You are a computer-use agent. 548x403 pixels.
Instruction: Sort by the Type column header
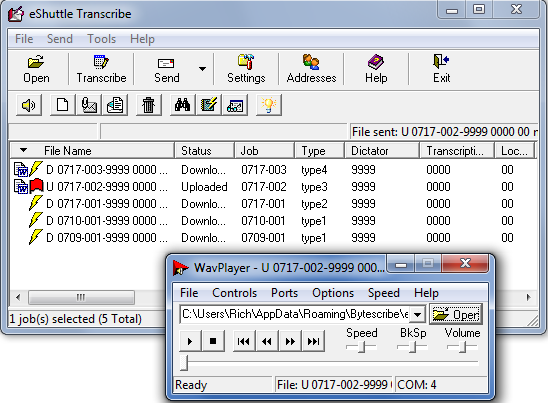point(319,151)
